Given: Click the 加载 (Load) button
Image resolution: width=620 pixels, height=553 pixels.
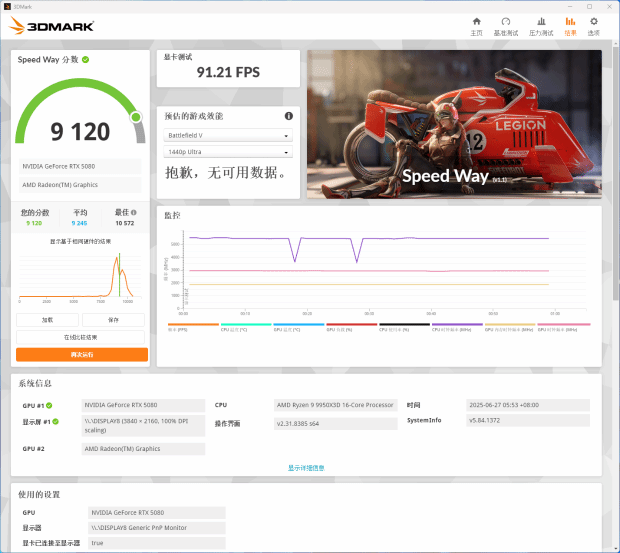Looking at the screenshot, I should coord(47,320).
